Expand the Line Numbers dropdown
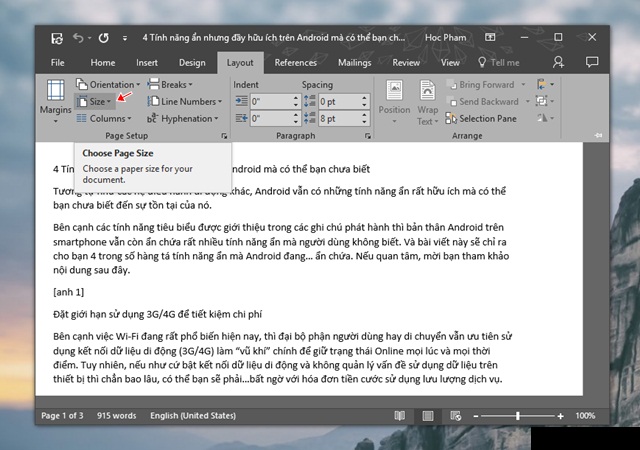 (x=187, y=102)
